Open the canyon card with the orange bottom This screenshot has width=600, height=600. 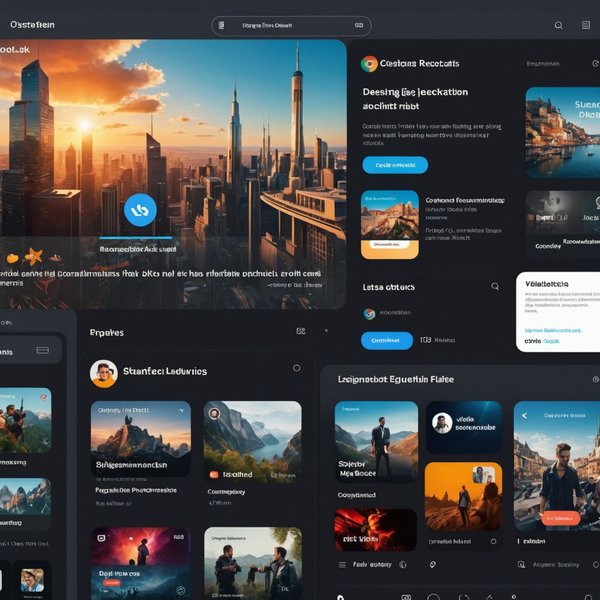tap(390, 225)
